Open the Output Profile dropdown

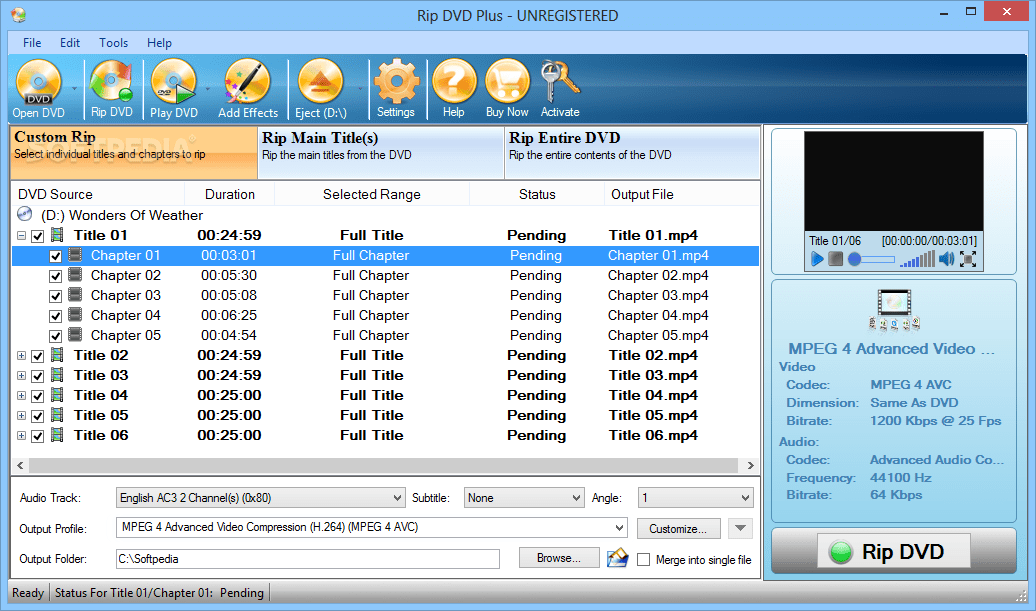click(x=372, y=527)
